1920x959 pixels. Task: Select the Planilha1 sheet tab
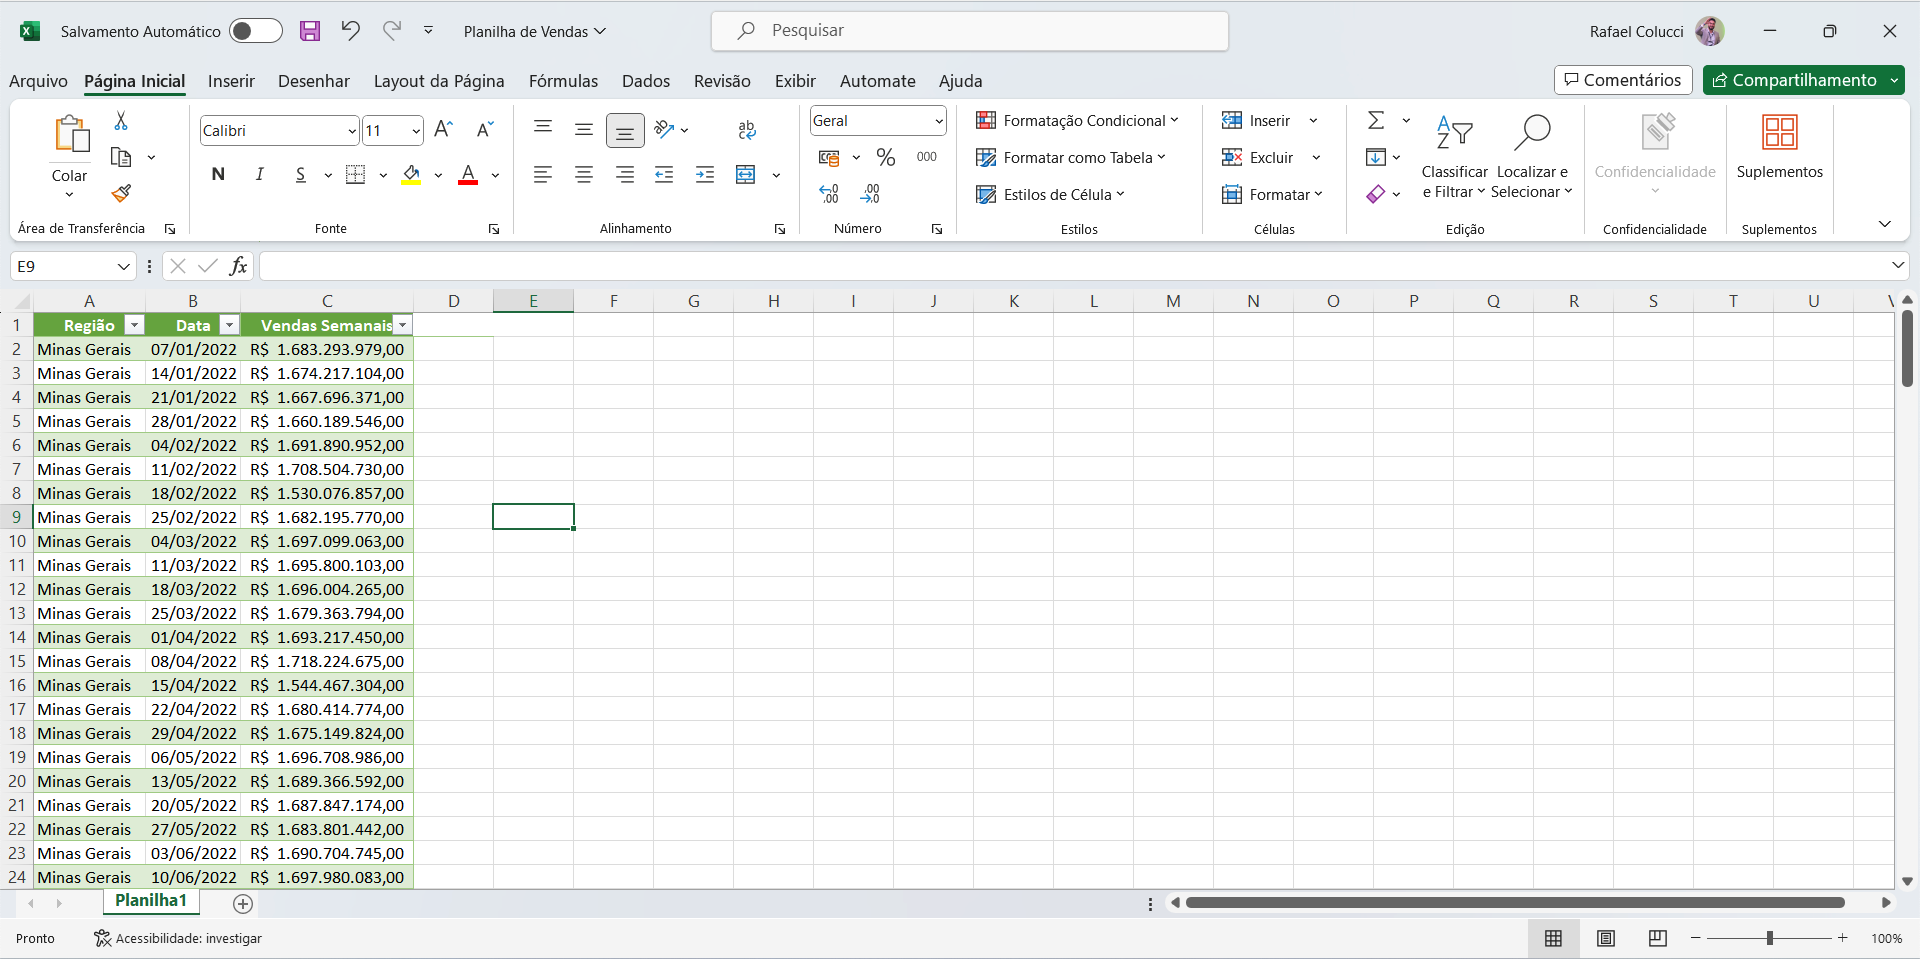point(151,901)
